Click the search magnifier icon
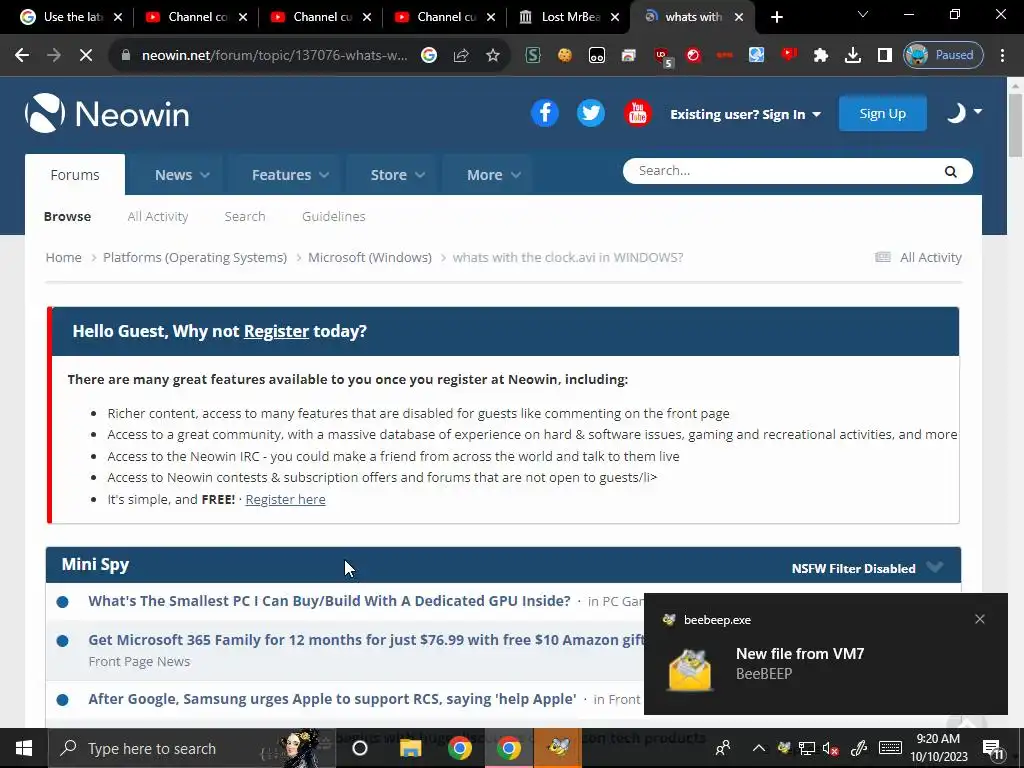This screenshot has width=1024, height=768. [950, 171]
